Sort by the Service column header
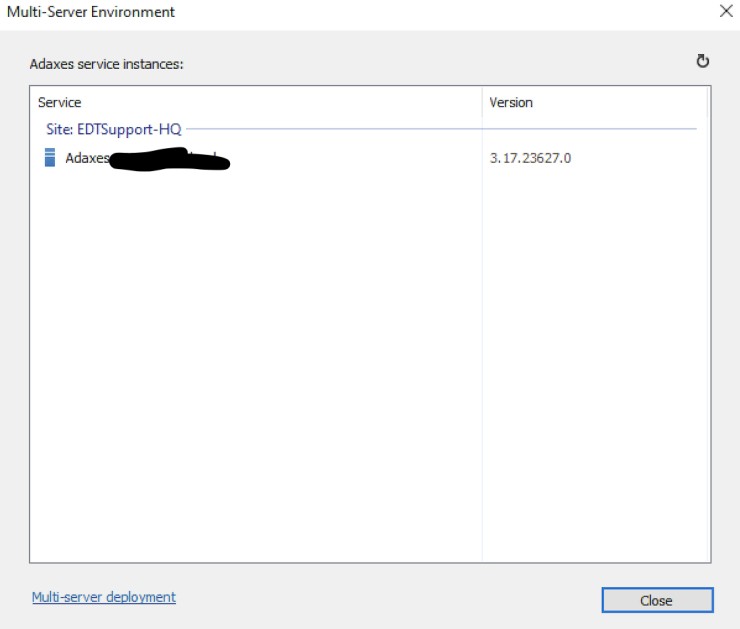 click(256, 102)
